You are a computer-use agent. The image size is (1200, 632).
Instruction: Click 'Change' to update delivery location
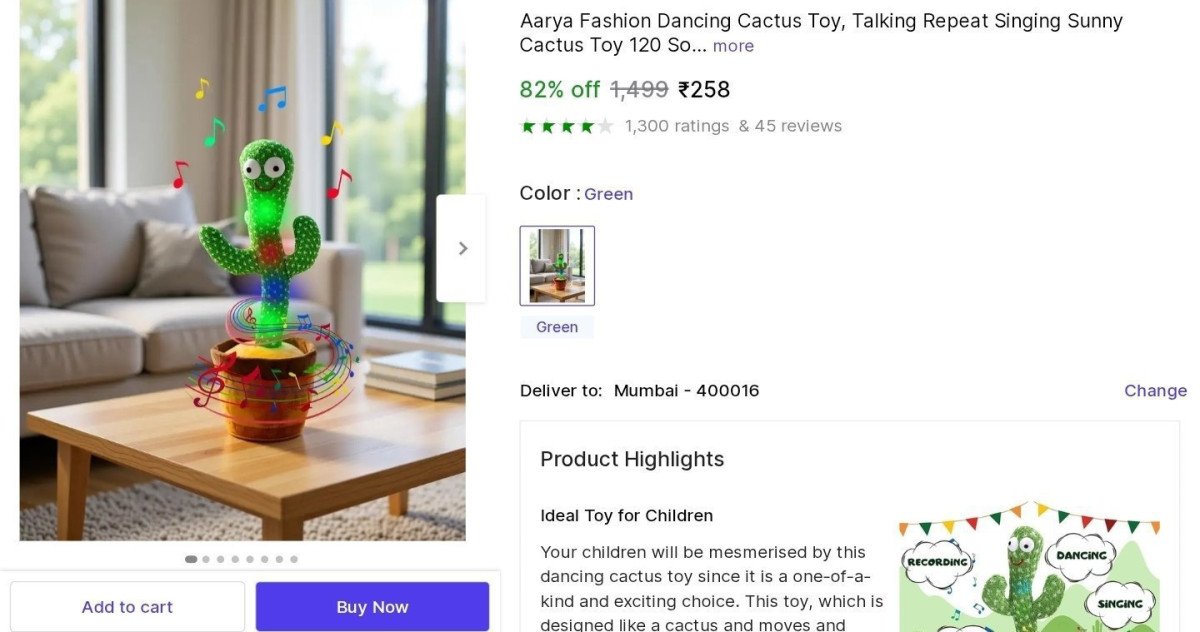tap(1155, 391)
